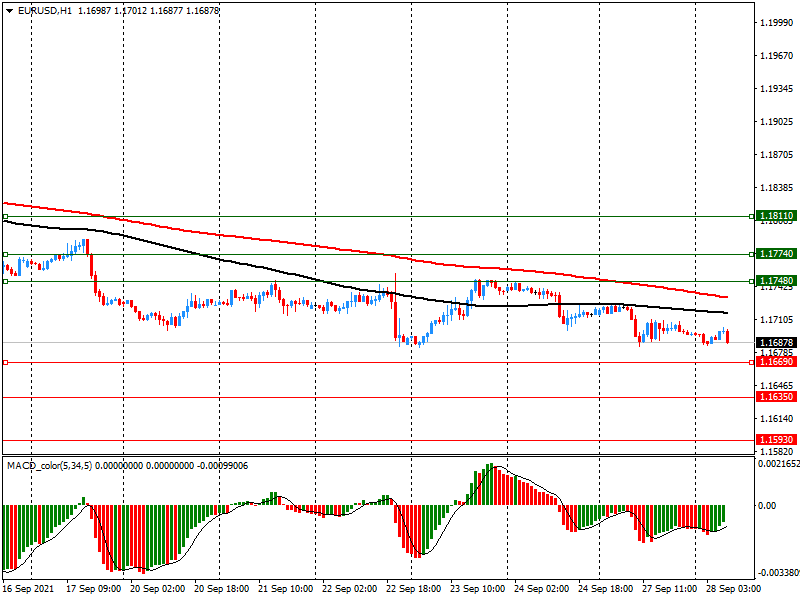The image size is (800, 600).
Task: Click the 1.16465 price axis value
Action: click(x=777, y=386)
